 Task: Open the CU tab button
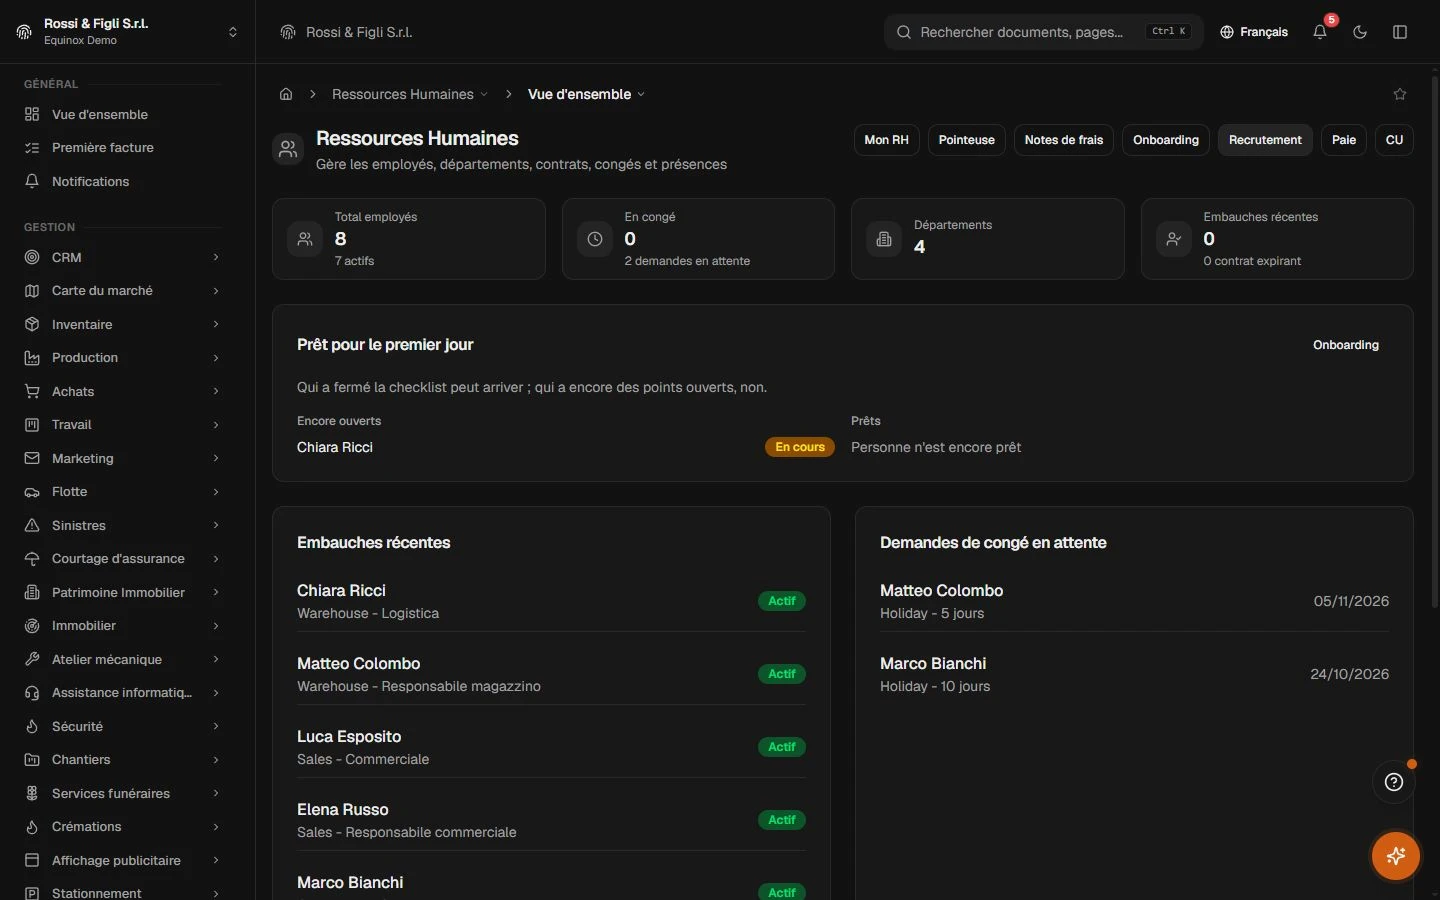pyautogui.click(x=1394, y=140)
